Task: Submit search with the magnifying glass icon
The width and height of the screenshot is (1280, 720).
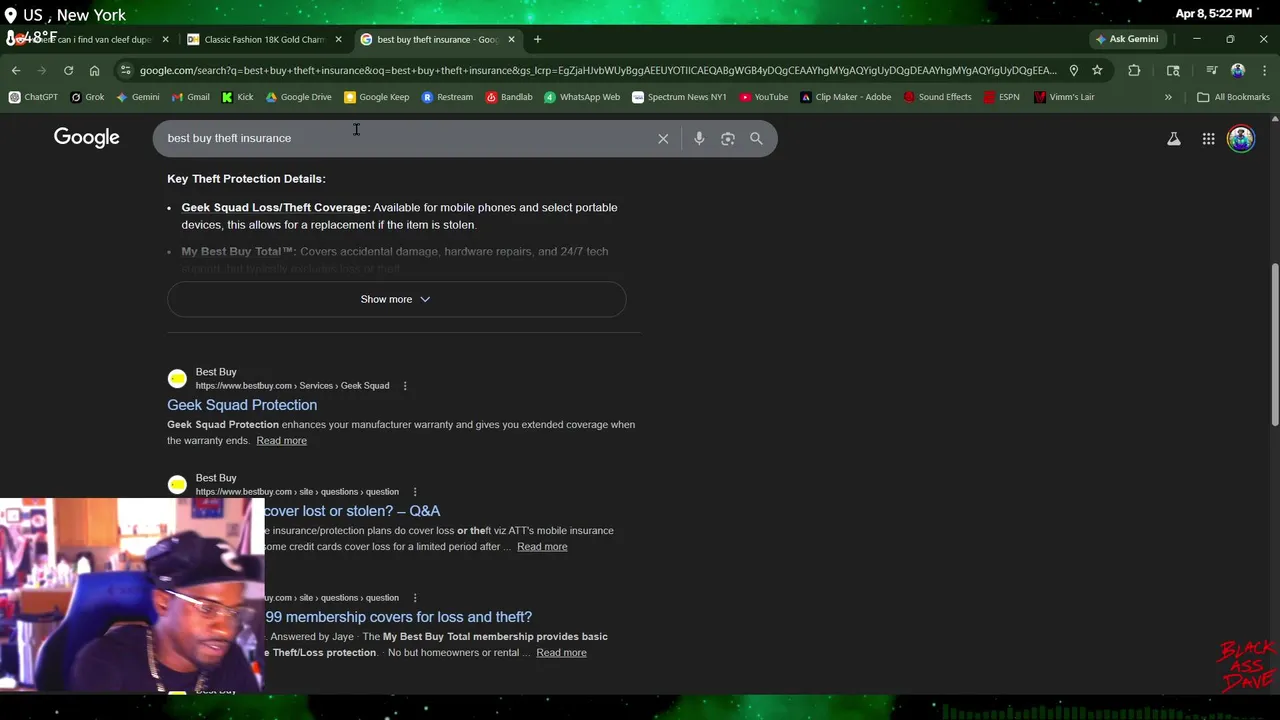Action: [x=756, y=139]
